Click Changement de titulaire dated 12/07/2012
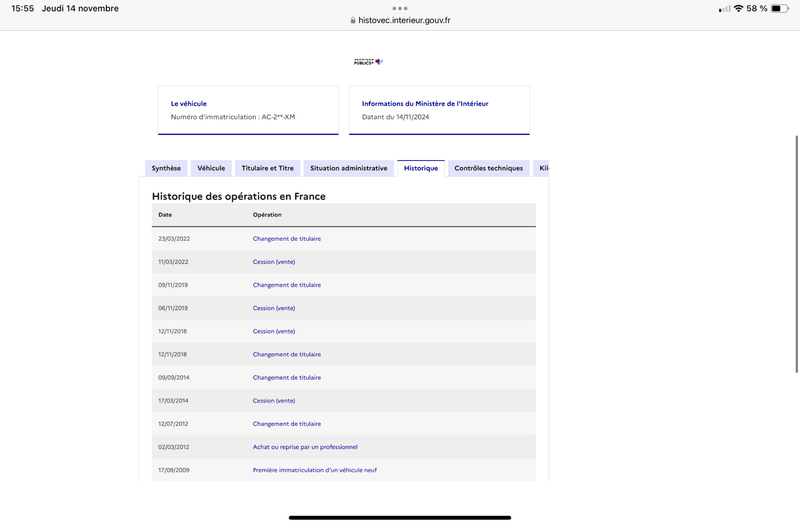 [287, 424]
